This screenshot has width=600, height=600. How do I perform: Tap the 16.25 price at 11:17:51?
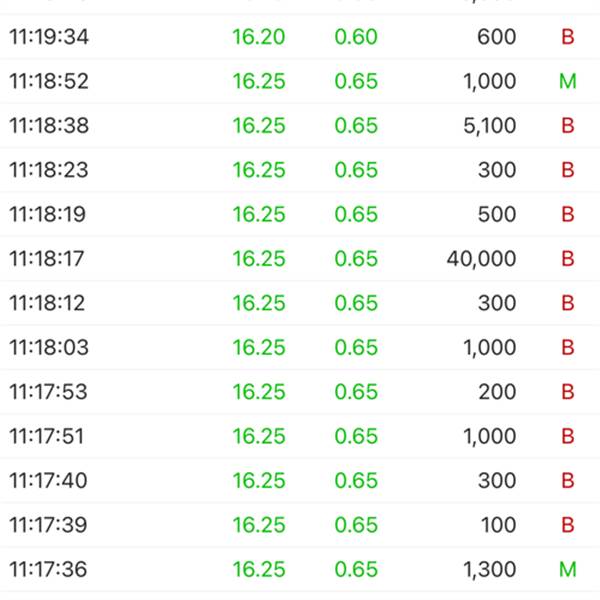[x=259, y=436]
